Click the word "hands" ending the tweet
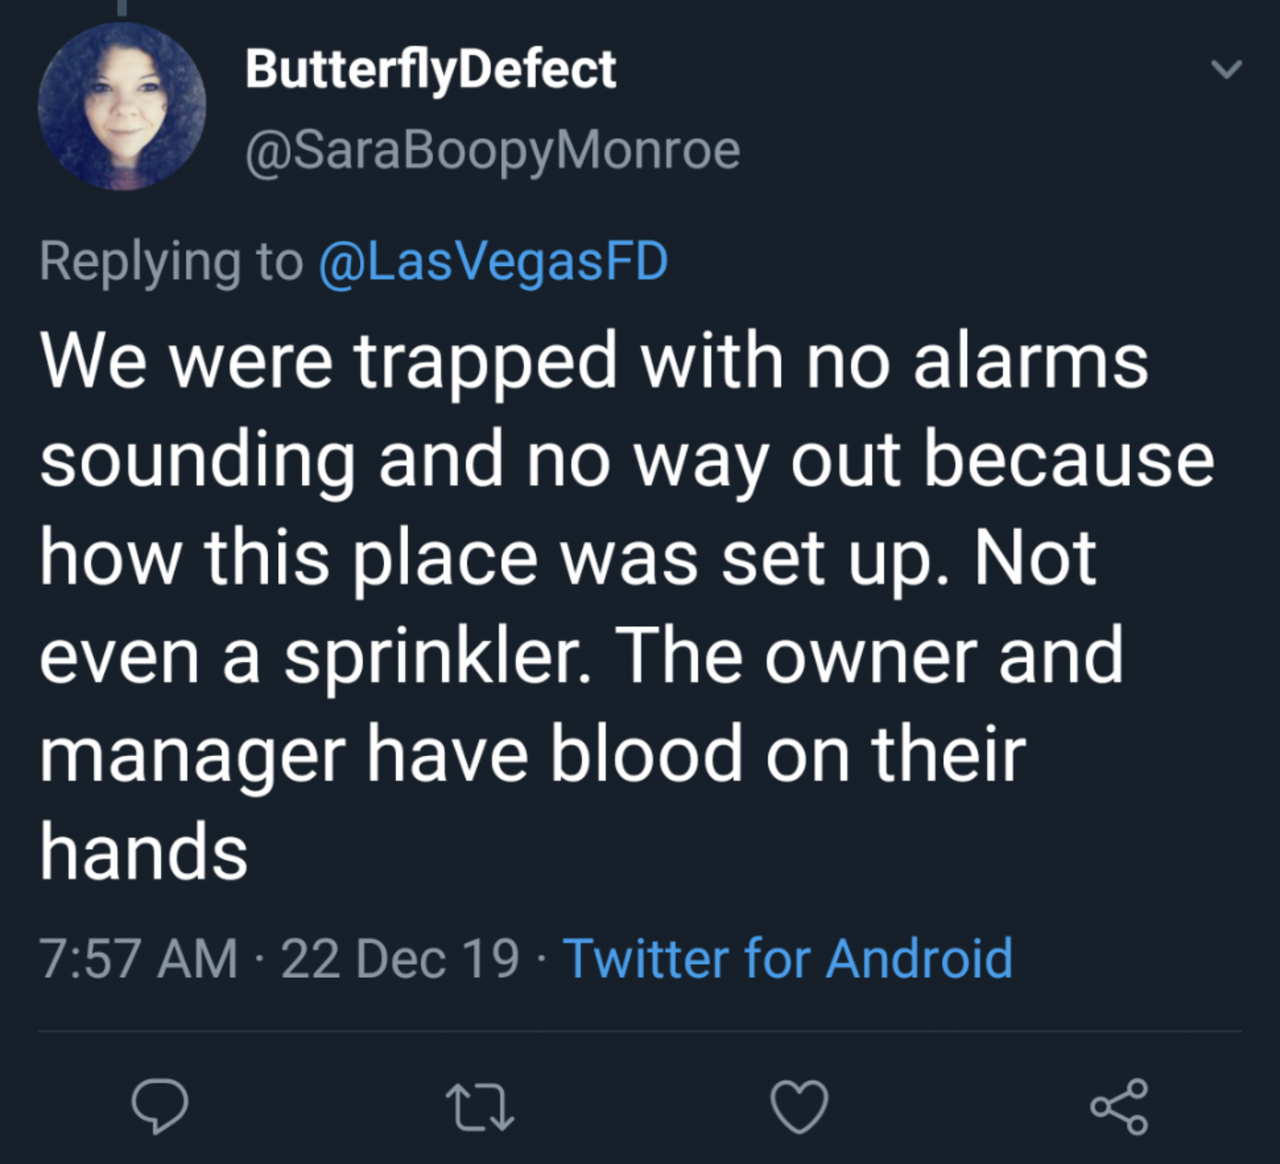 click(x=144, y=852)
